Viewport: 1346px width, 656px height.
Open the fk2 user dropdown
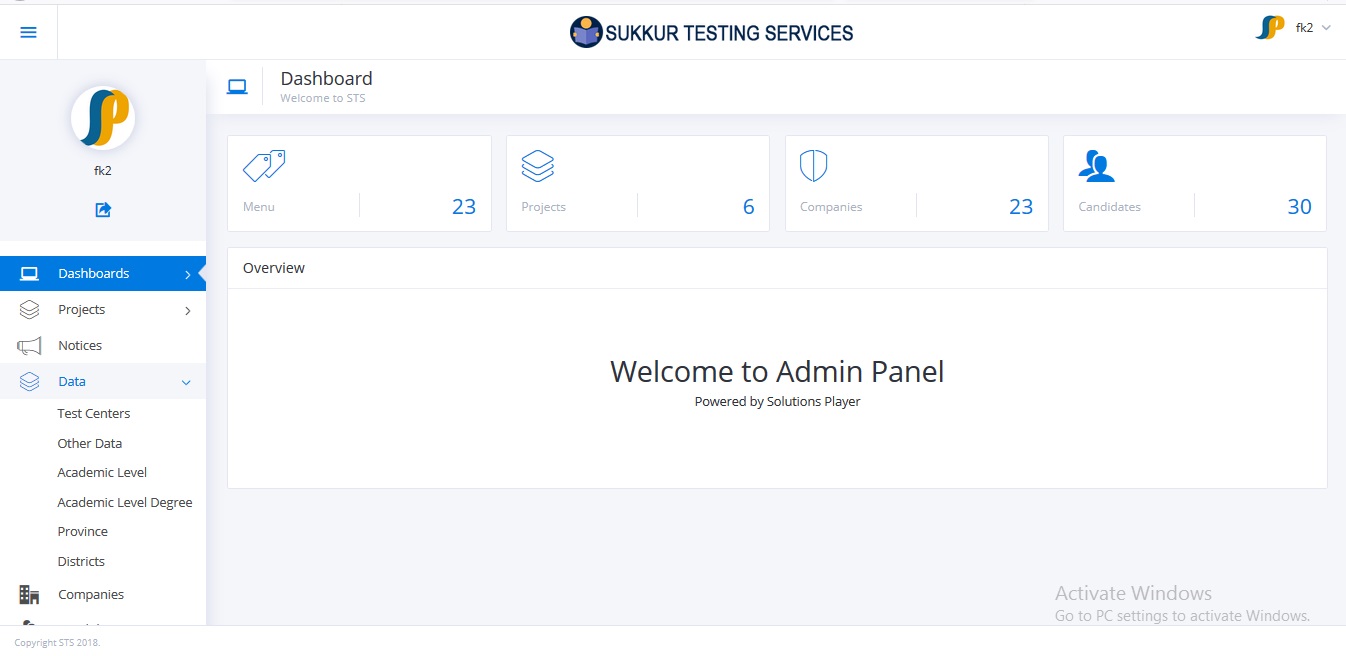tap(1303, 28)
